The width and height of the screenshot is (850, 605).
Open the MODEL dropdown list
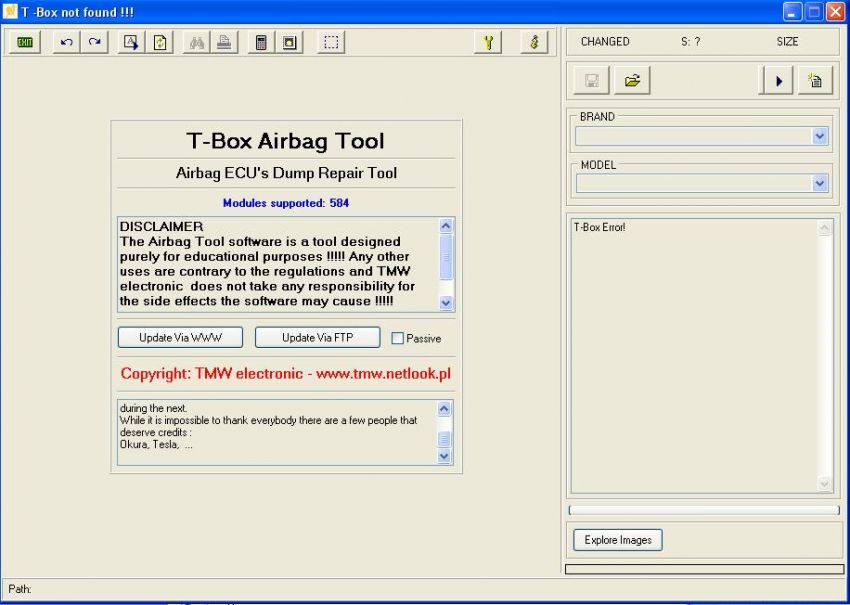[x=820, y=183]
